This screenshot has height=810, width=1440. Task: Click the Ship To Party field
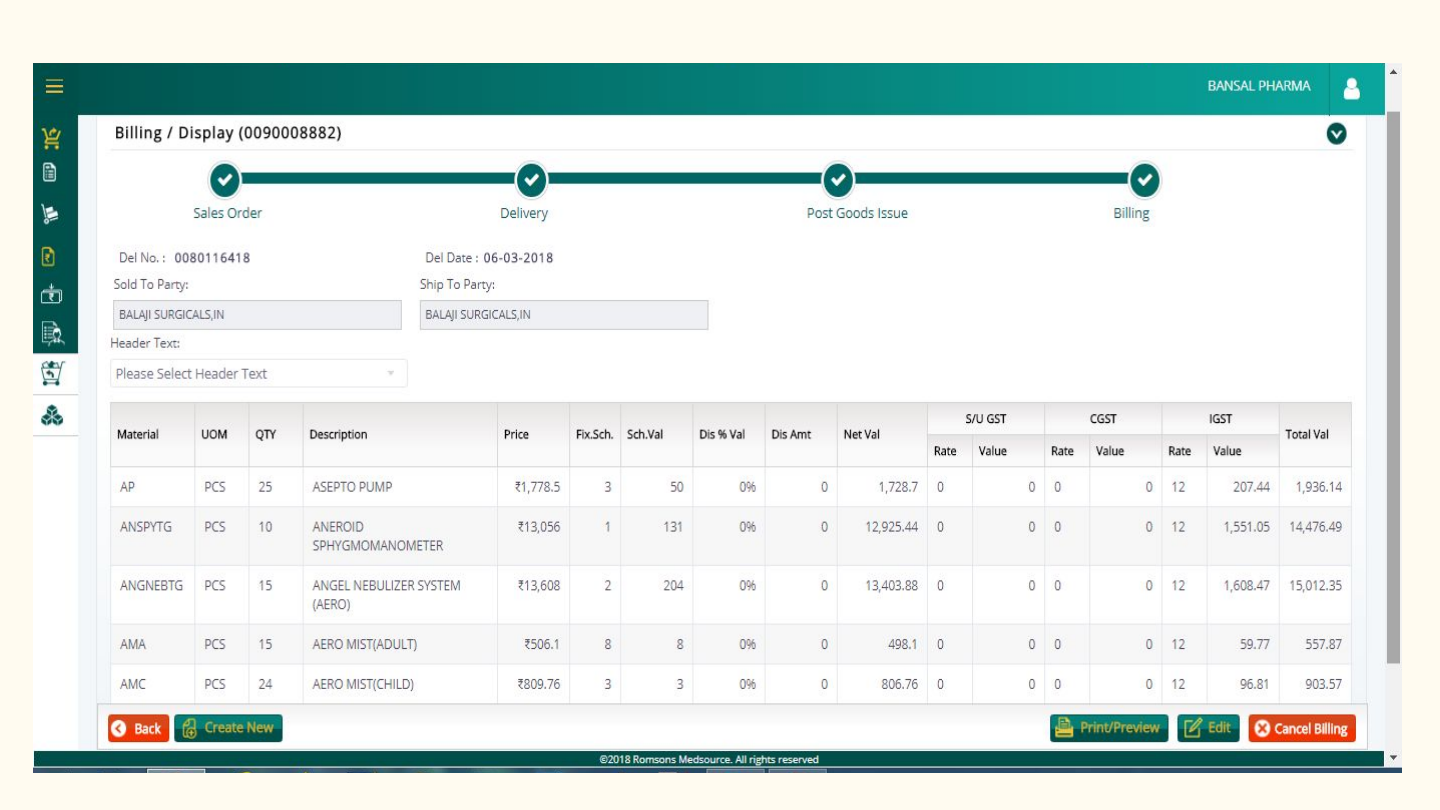[564, 315]
